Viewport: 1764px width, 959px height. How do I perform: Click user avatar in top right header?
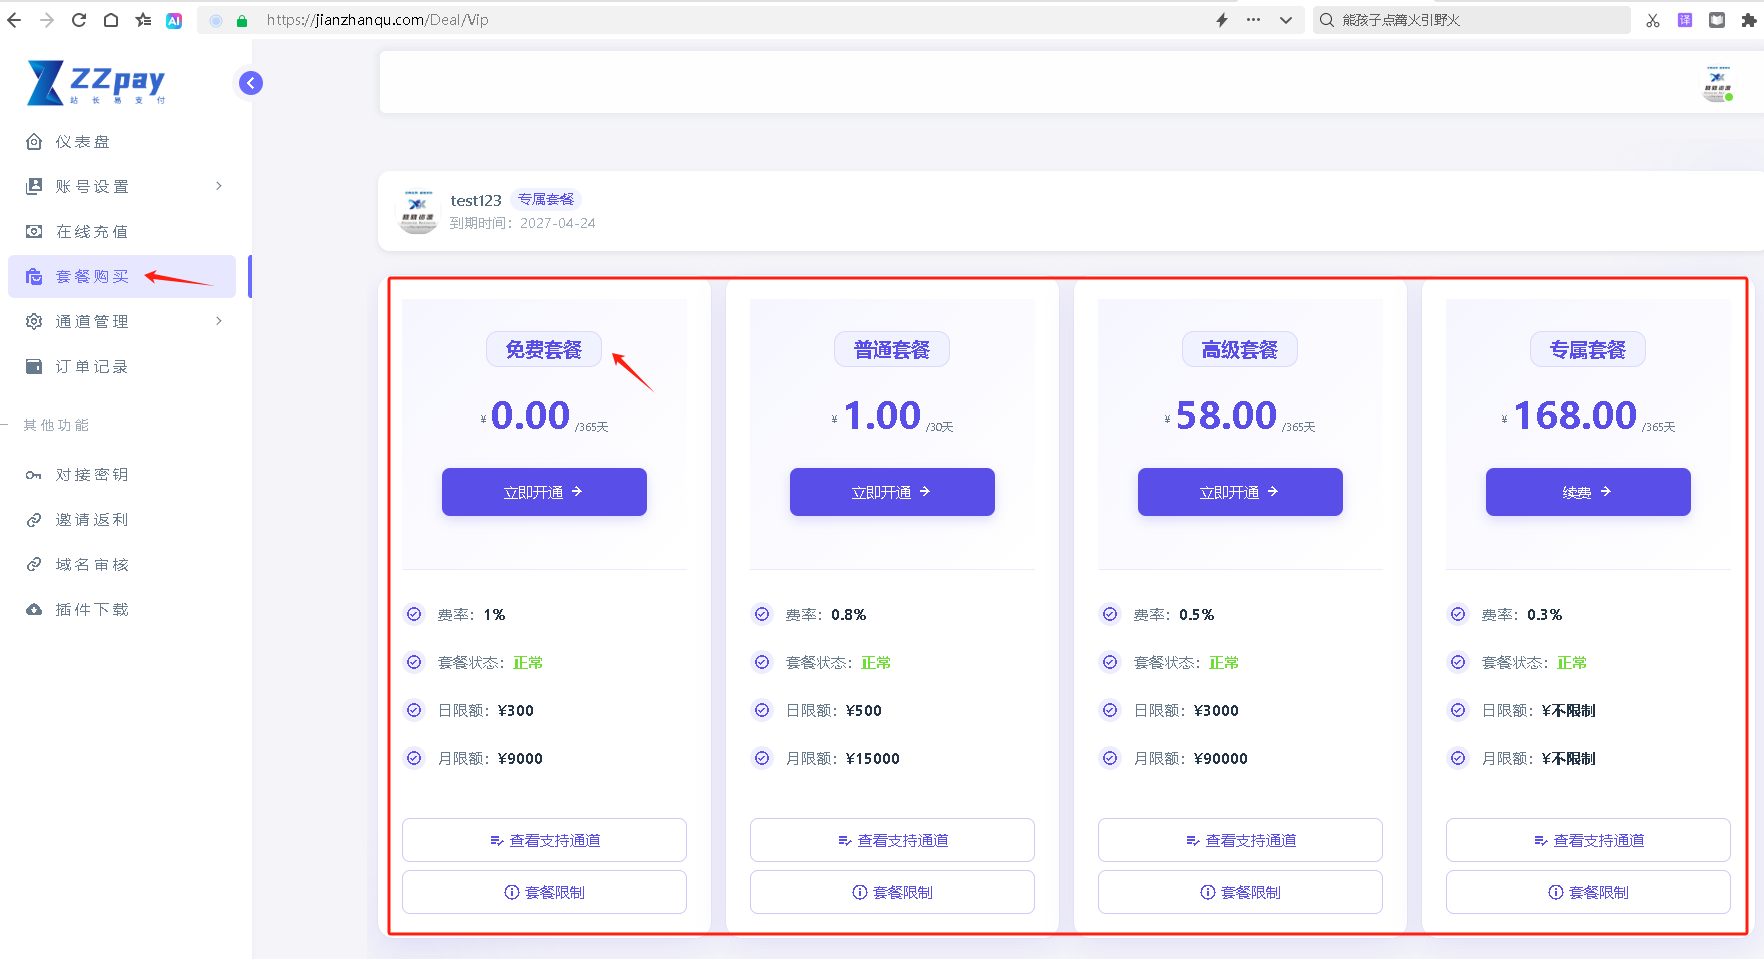[1718, 83]
